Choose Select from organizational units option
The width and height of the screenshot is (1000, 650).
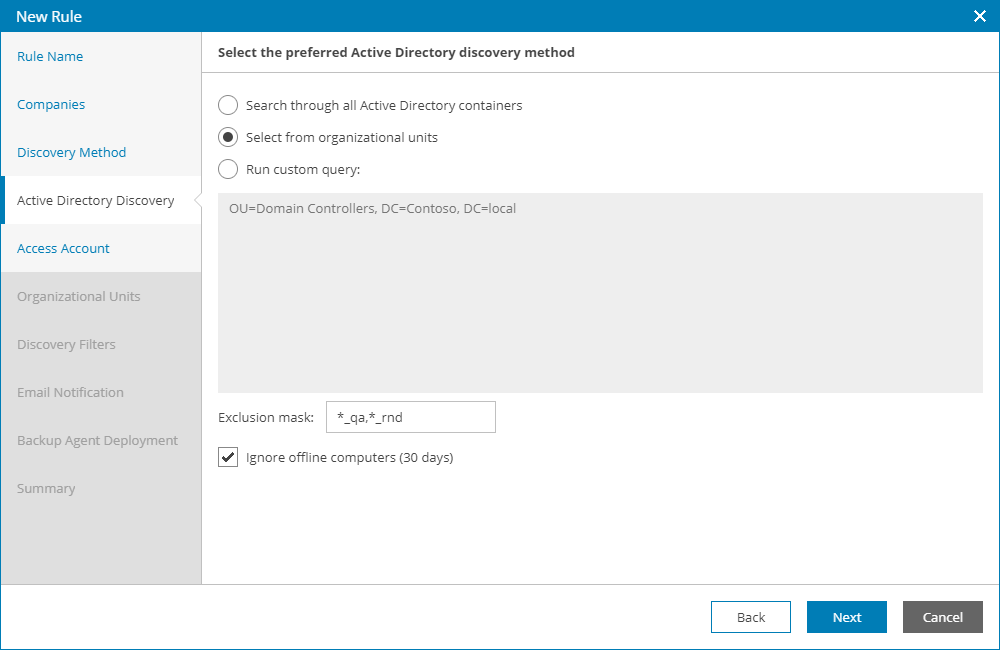coord(228,137)
